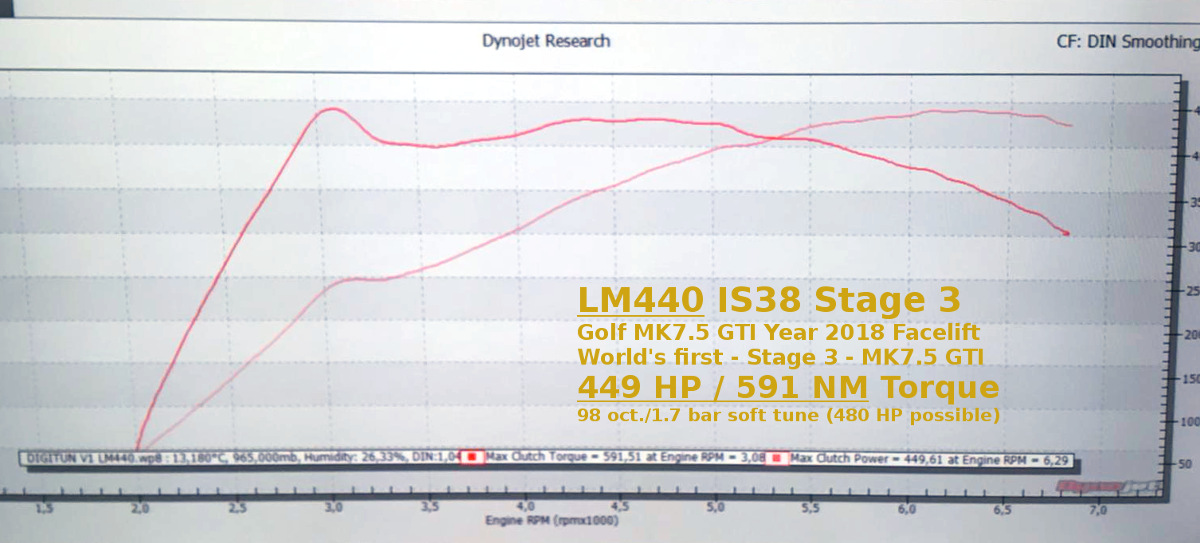This screenshot has width=1200, height=543.
Task: Click the red marker beside Max Clutch Power
Action: pyautogui.click(x=776, y=458)
